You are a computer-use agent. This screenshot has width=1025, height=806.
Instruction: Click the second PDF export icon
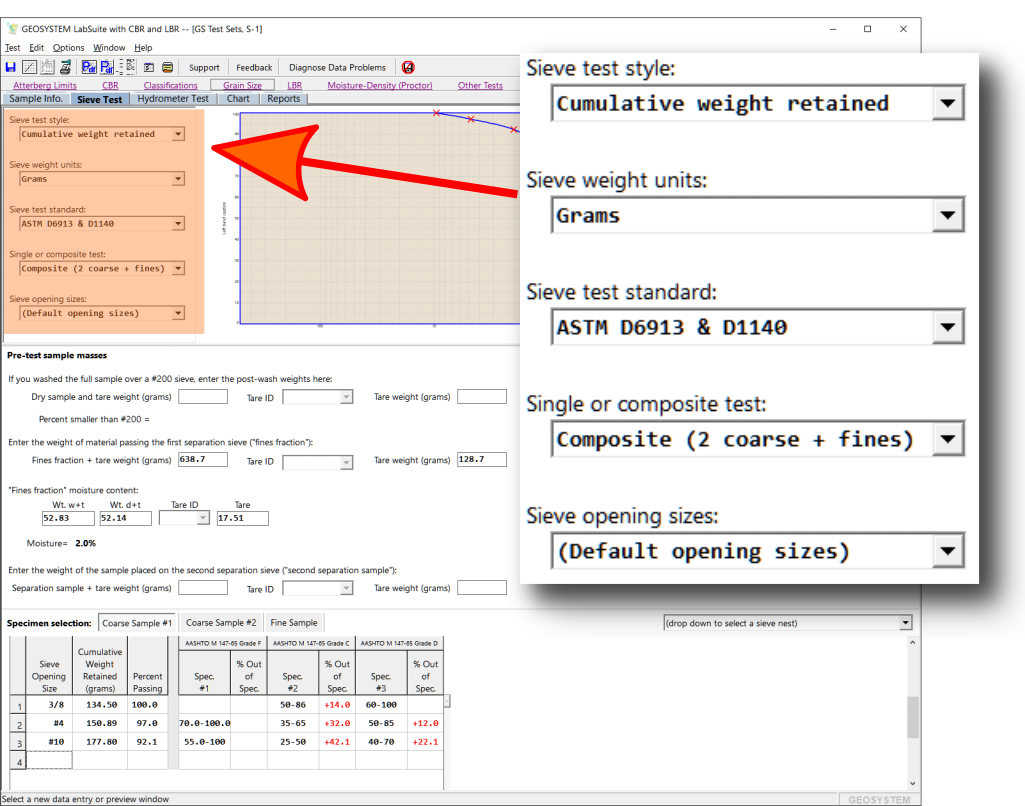[x=107, y=67]
